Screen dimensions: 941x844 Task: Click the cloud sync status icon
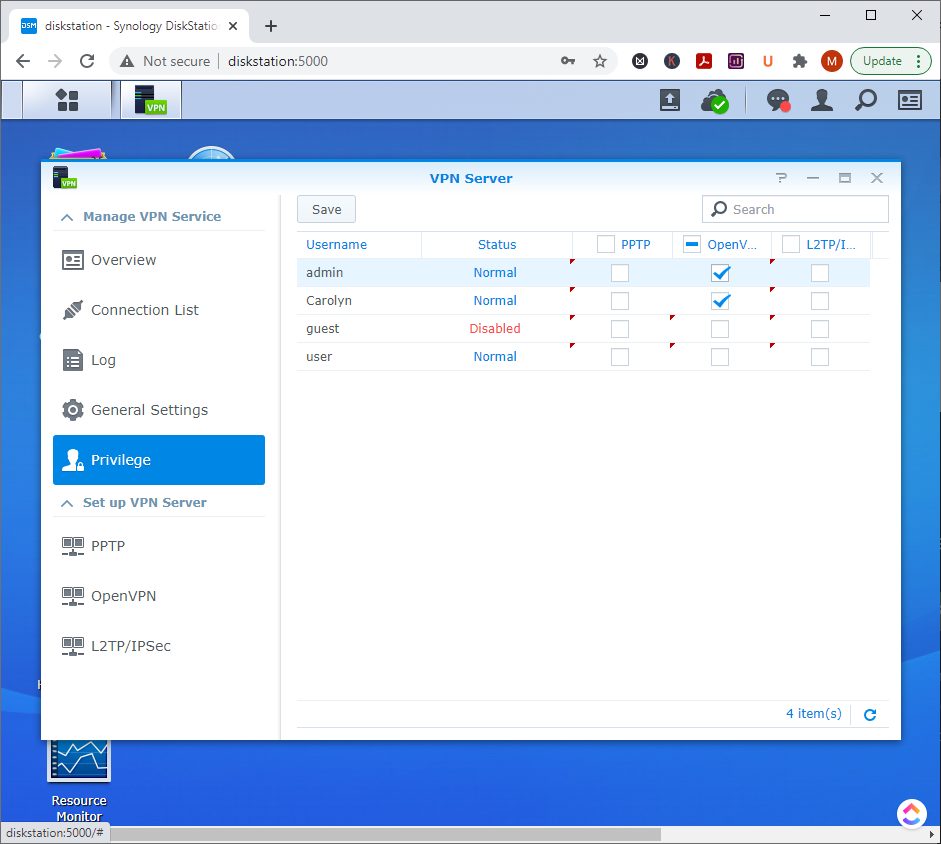[x=714, y=101]
